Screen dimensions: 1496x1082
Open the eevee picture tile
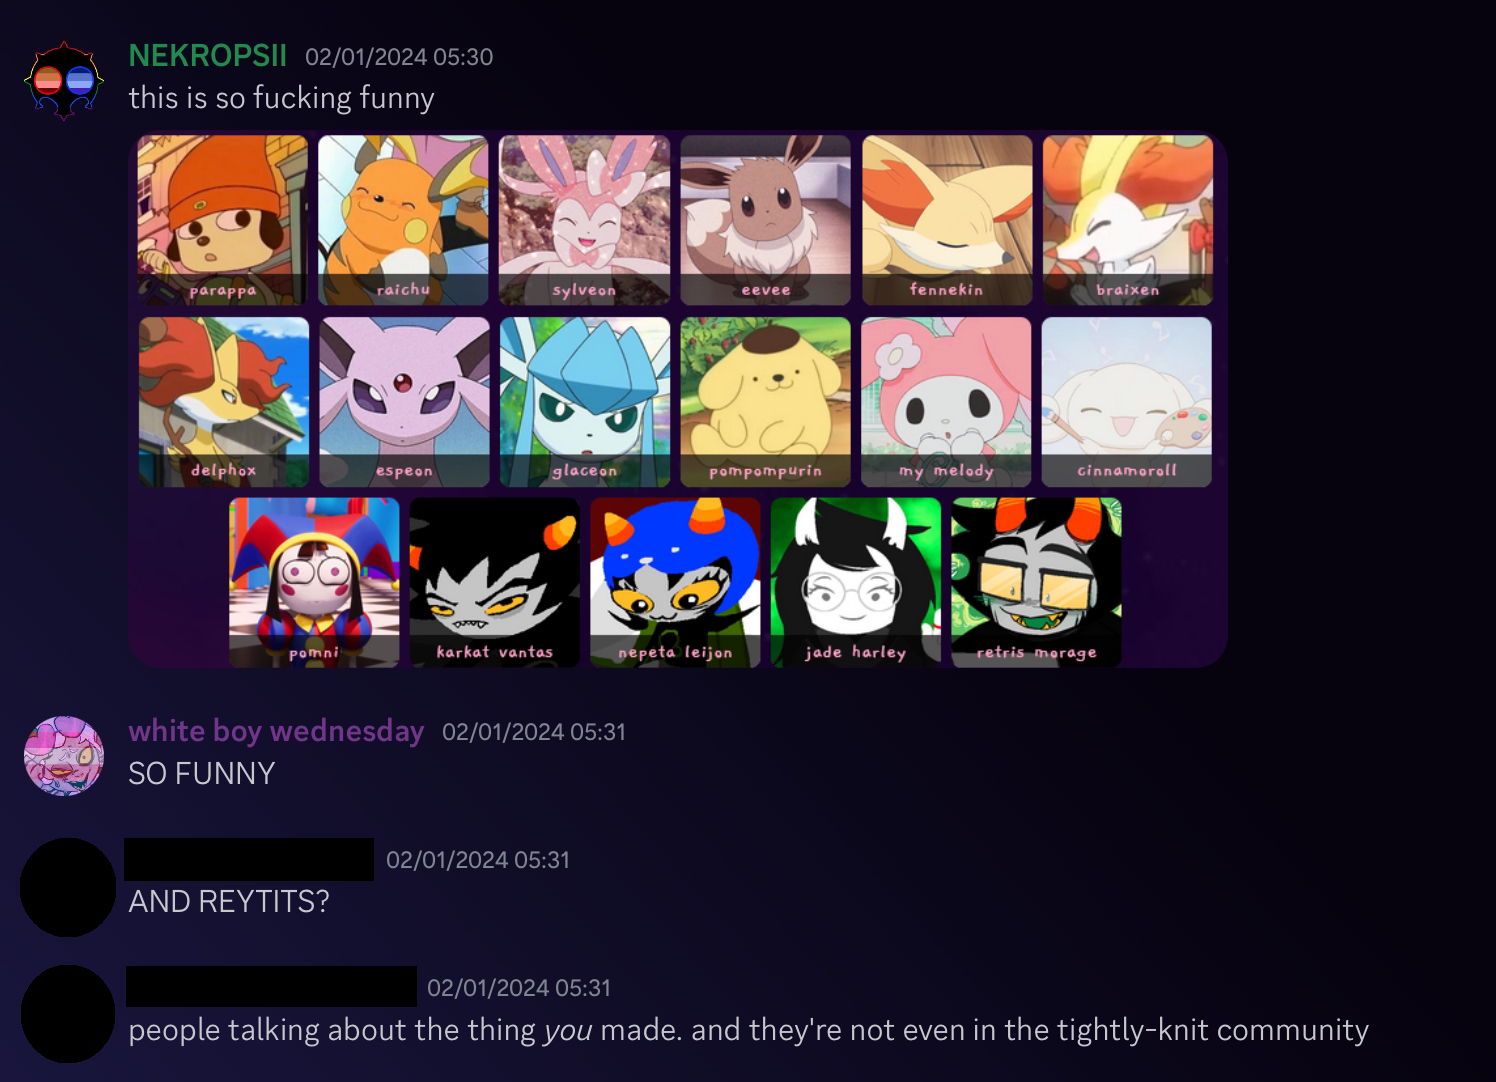click(766, 220)
